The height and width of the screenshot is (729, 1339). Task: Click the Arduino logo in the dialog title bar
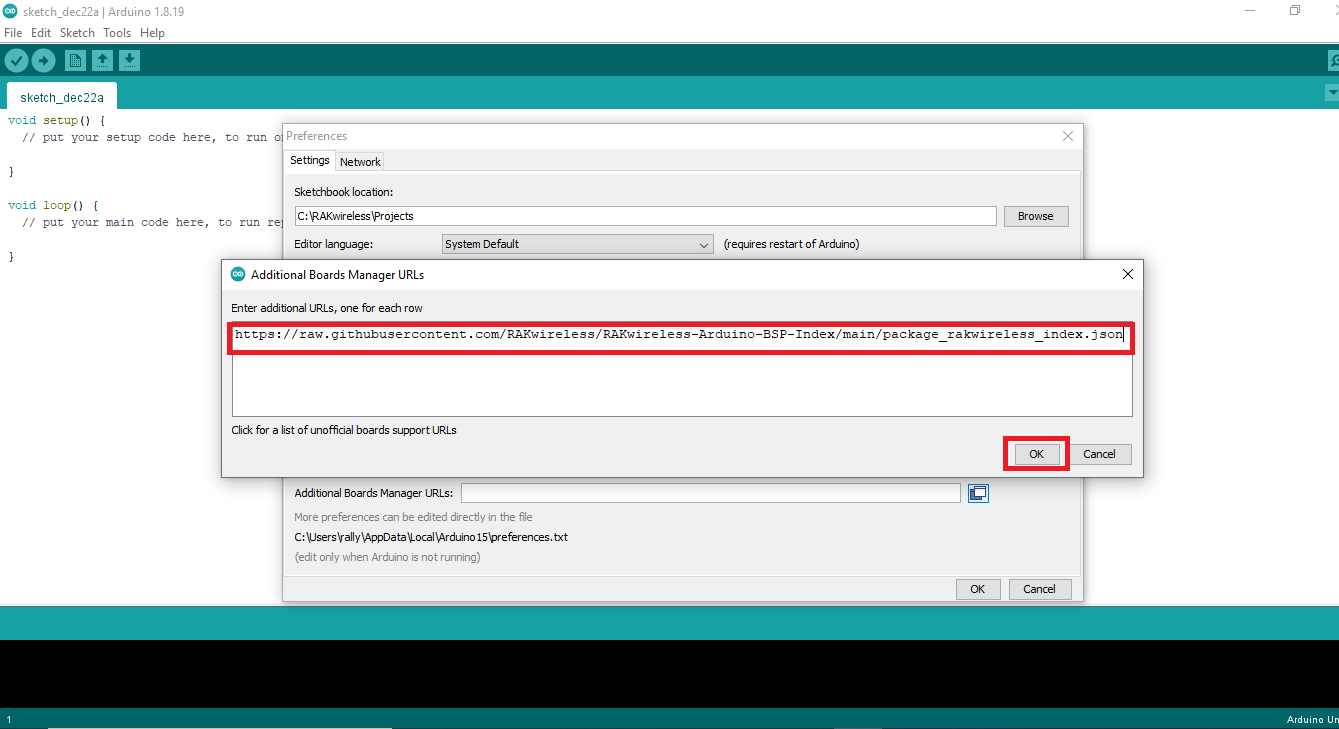point(238,273)
